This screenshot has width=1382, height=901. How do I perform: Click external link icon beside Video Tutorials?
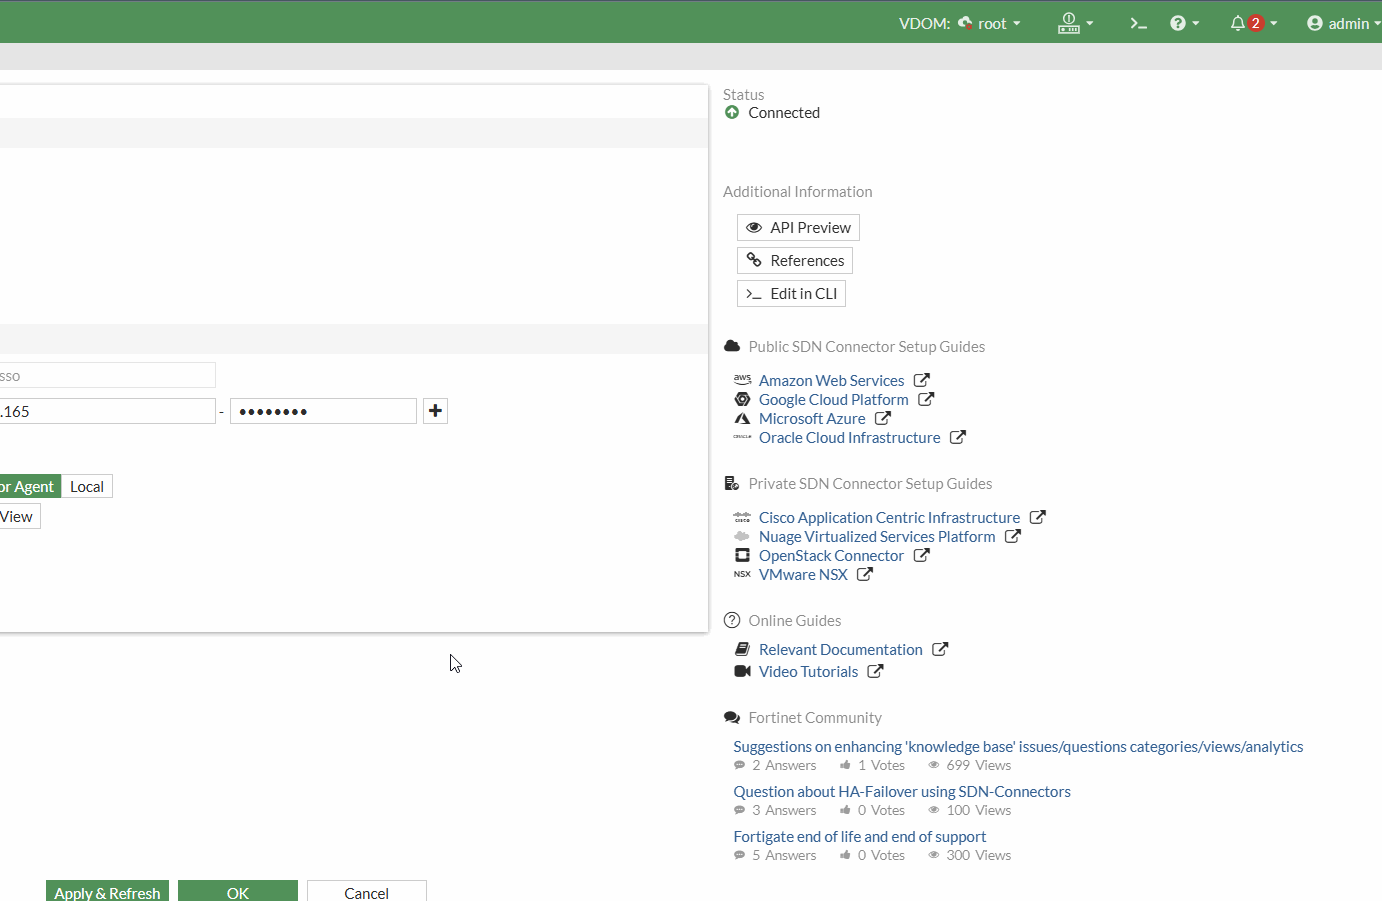(875, 671)
